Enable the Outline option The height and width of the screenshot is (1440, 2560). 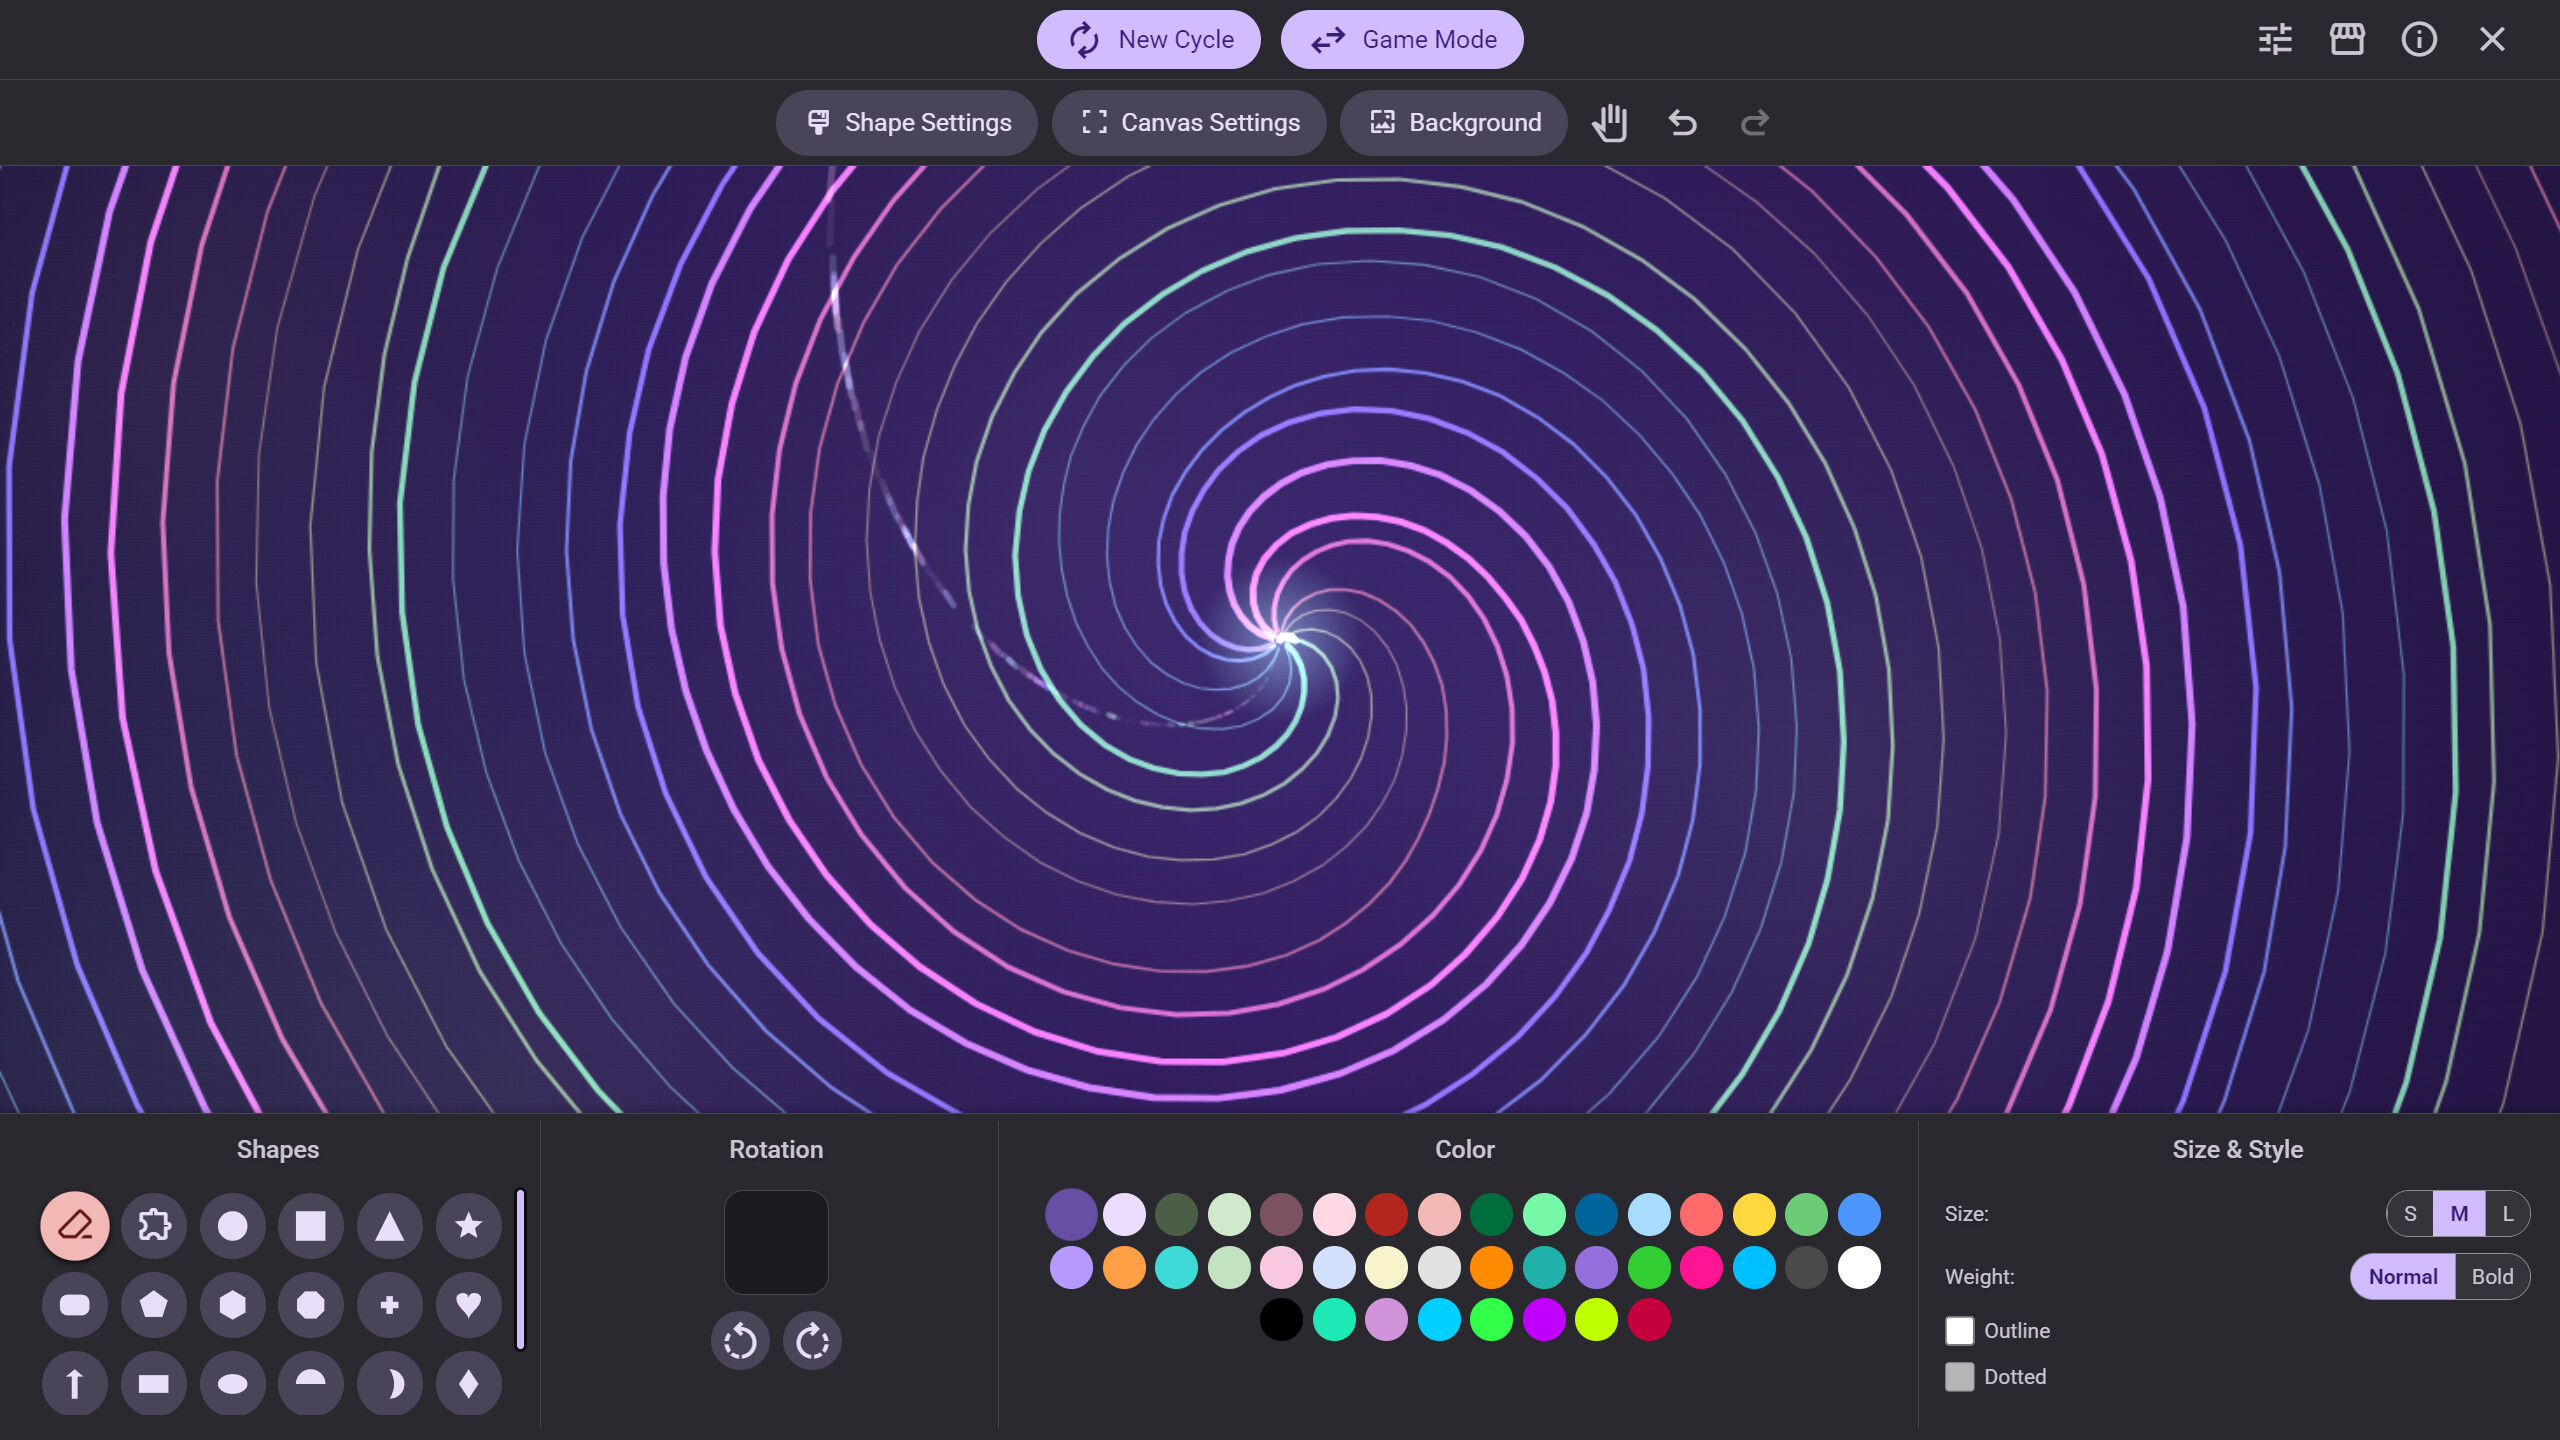[x=1960, y=1330]
